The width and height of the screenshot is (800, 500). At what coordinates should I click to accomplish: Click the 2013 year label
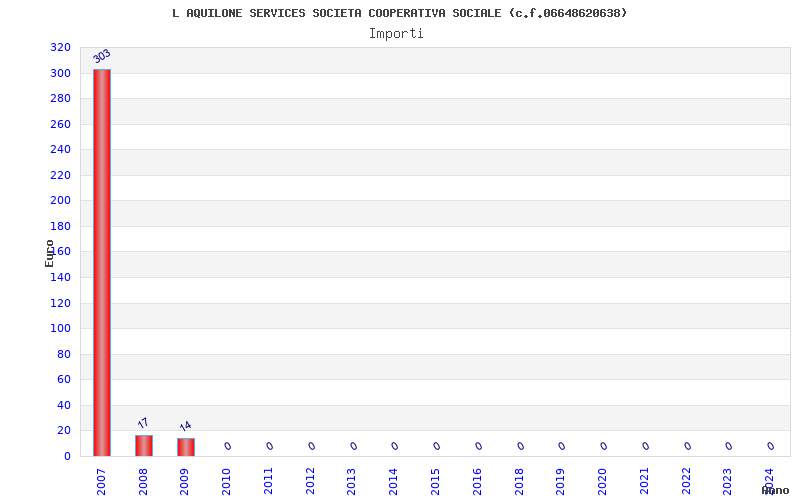352,482
